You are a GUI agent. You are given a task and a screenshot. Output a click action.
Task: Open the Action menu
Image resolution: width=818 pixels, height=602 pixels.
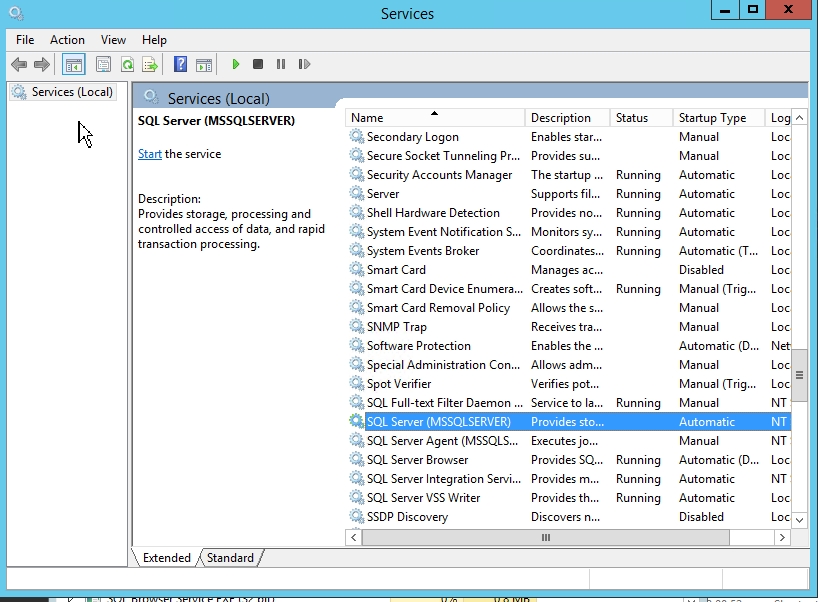click(67, 39)
